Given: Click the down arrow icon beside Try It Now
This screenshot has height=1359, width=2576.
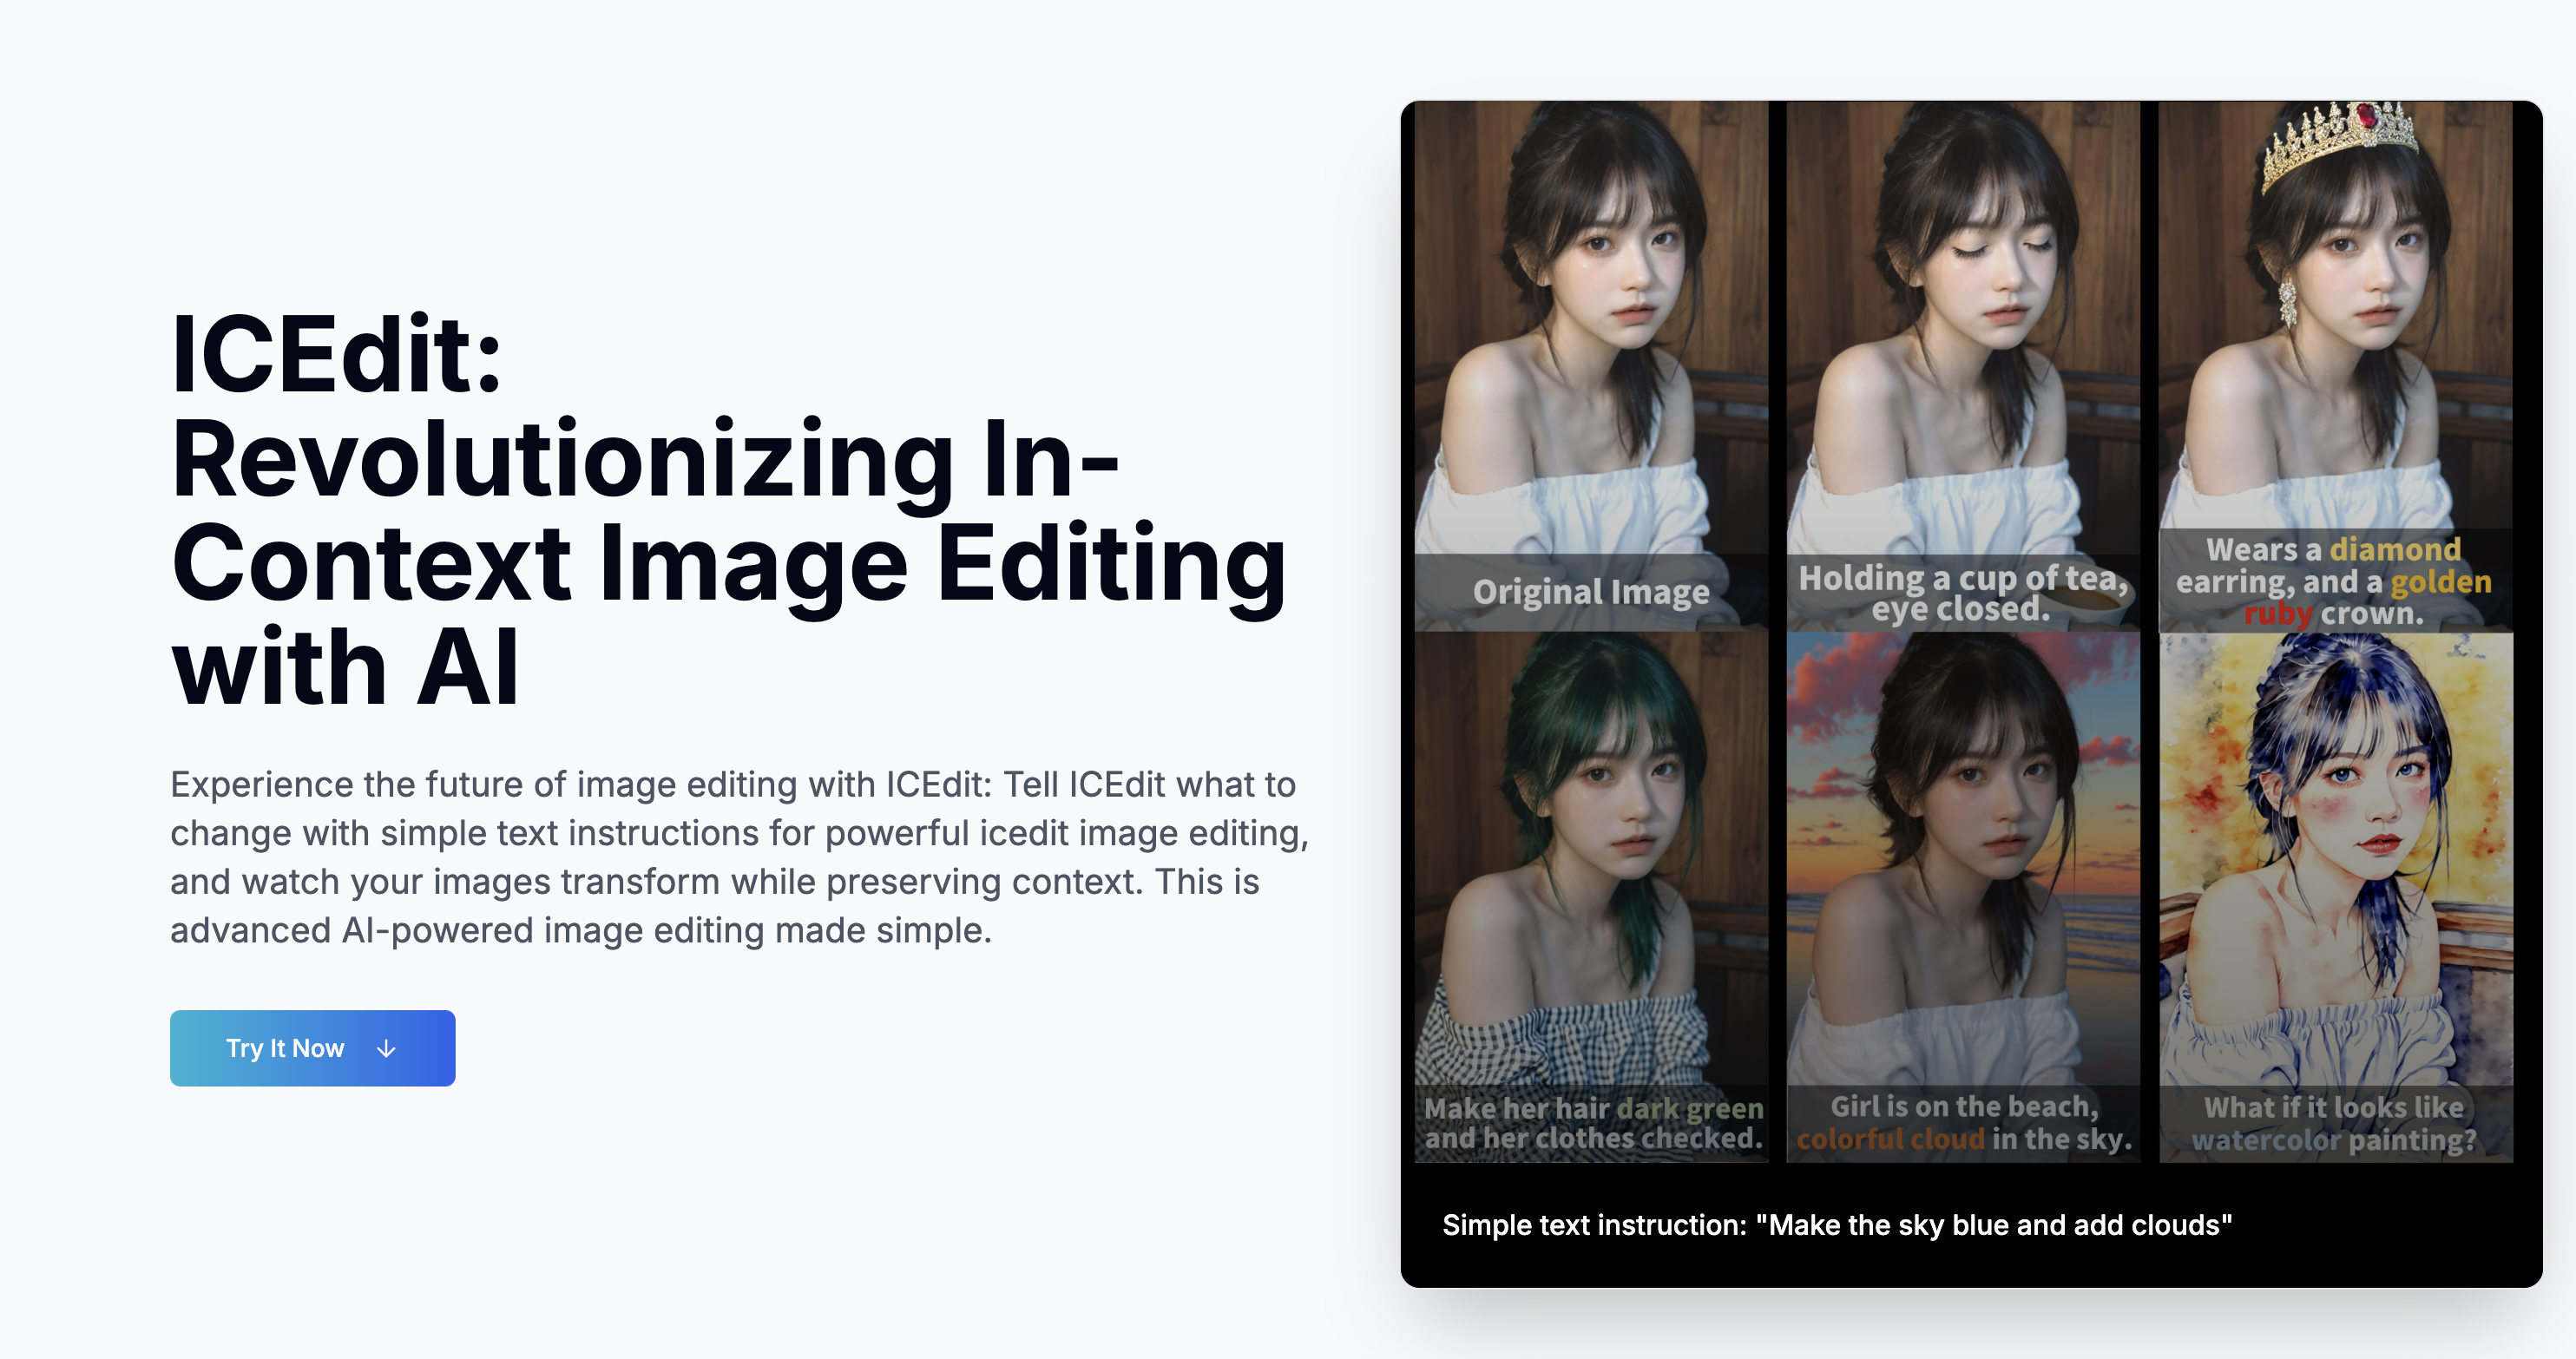Looking at the screenshot, I should [386, 1049].
